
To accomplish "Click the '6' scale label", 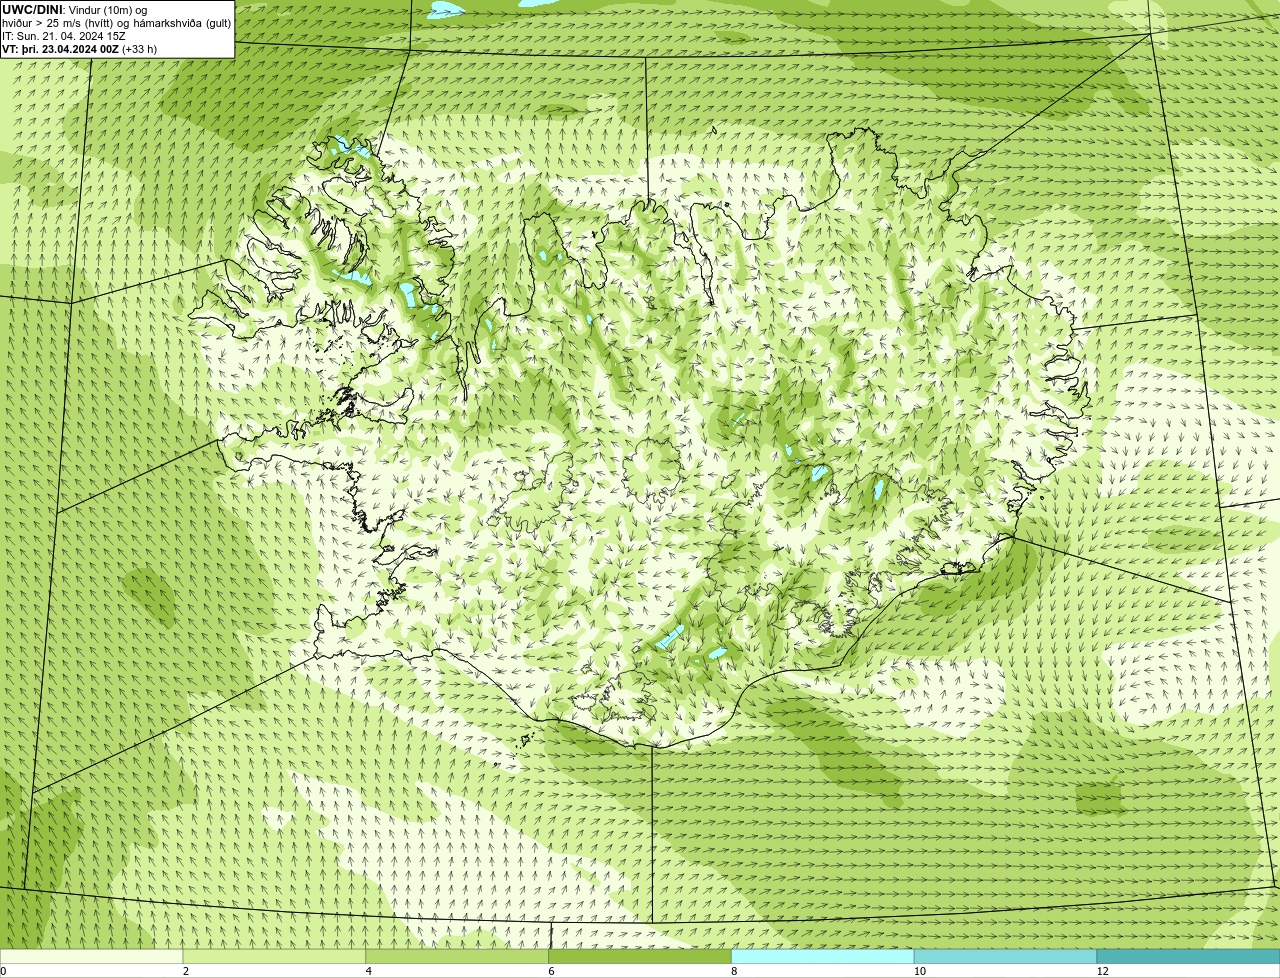I will (x=551, y=971).
